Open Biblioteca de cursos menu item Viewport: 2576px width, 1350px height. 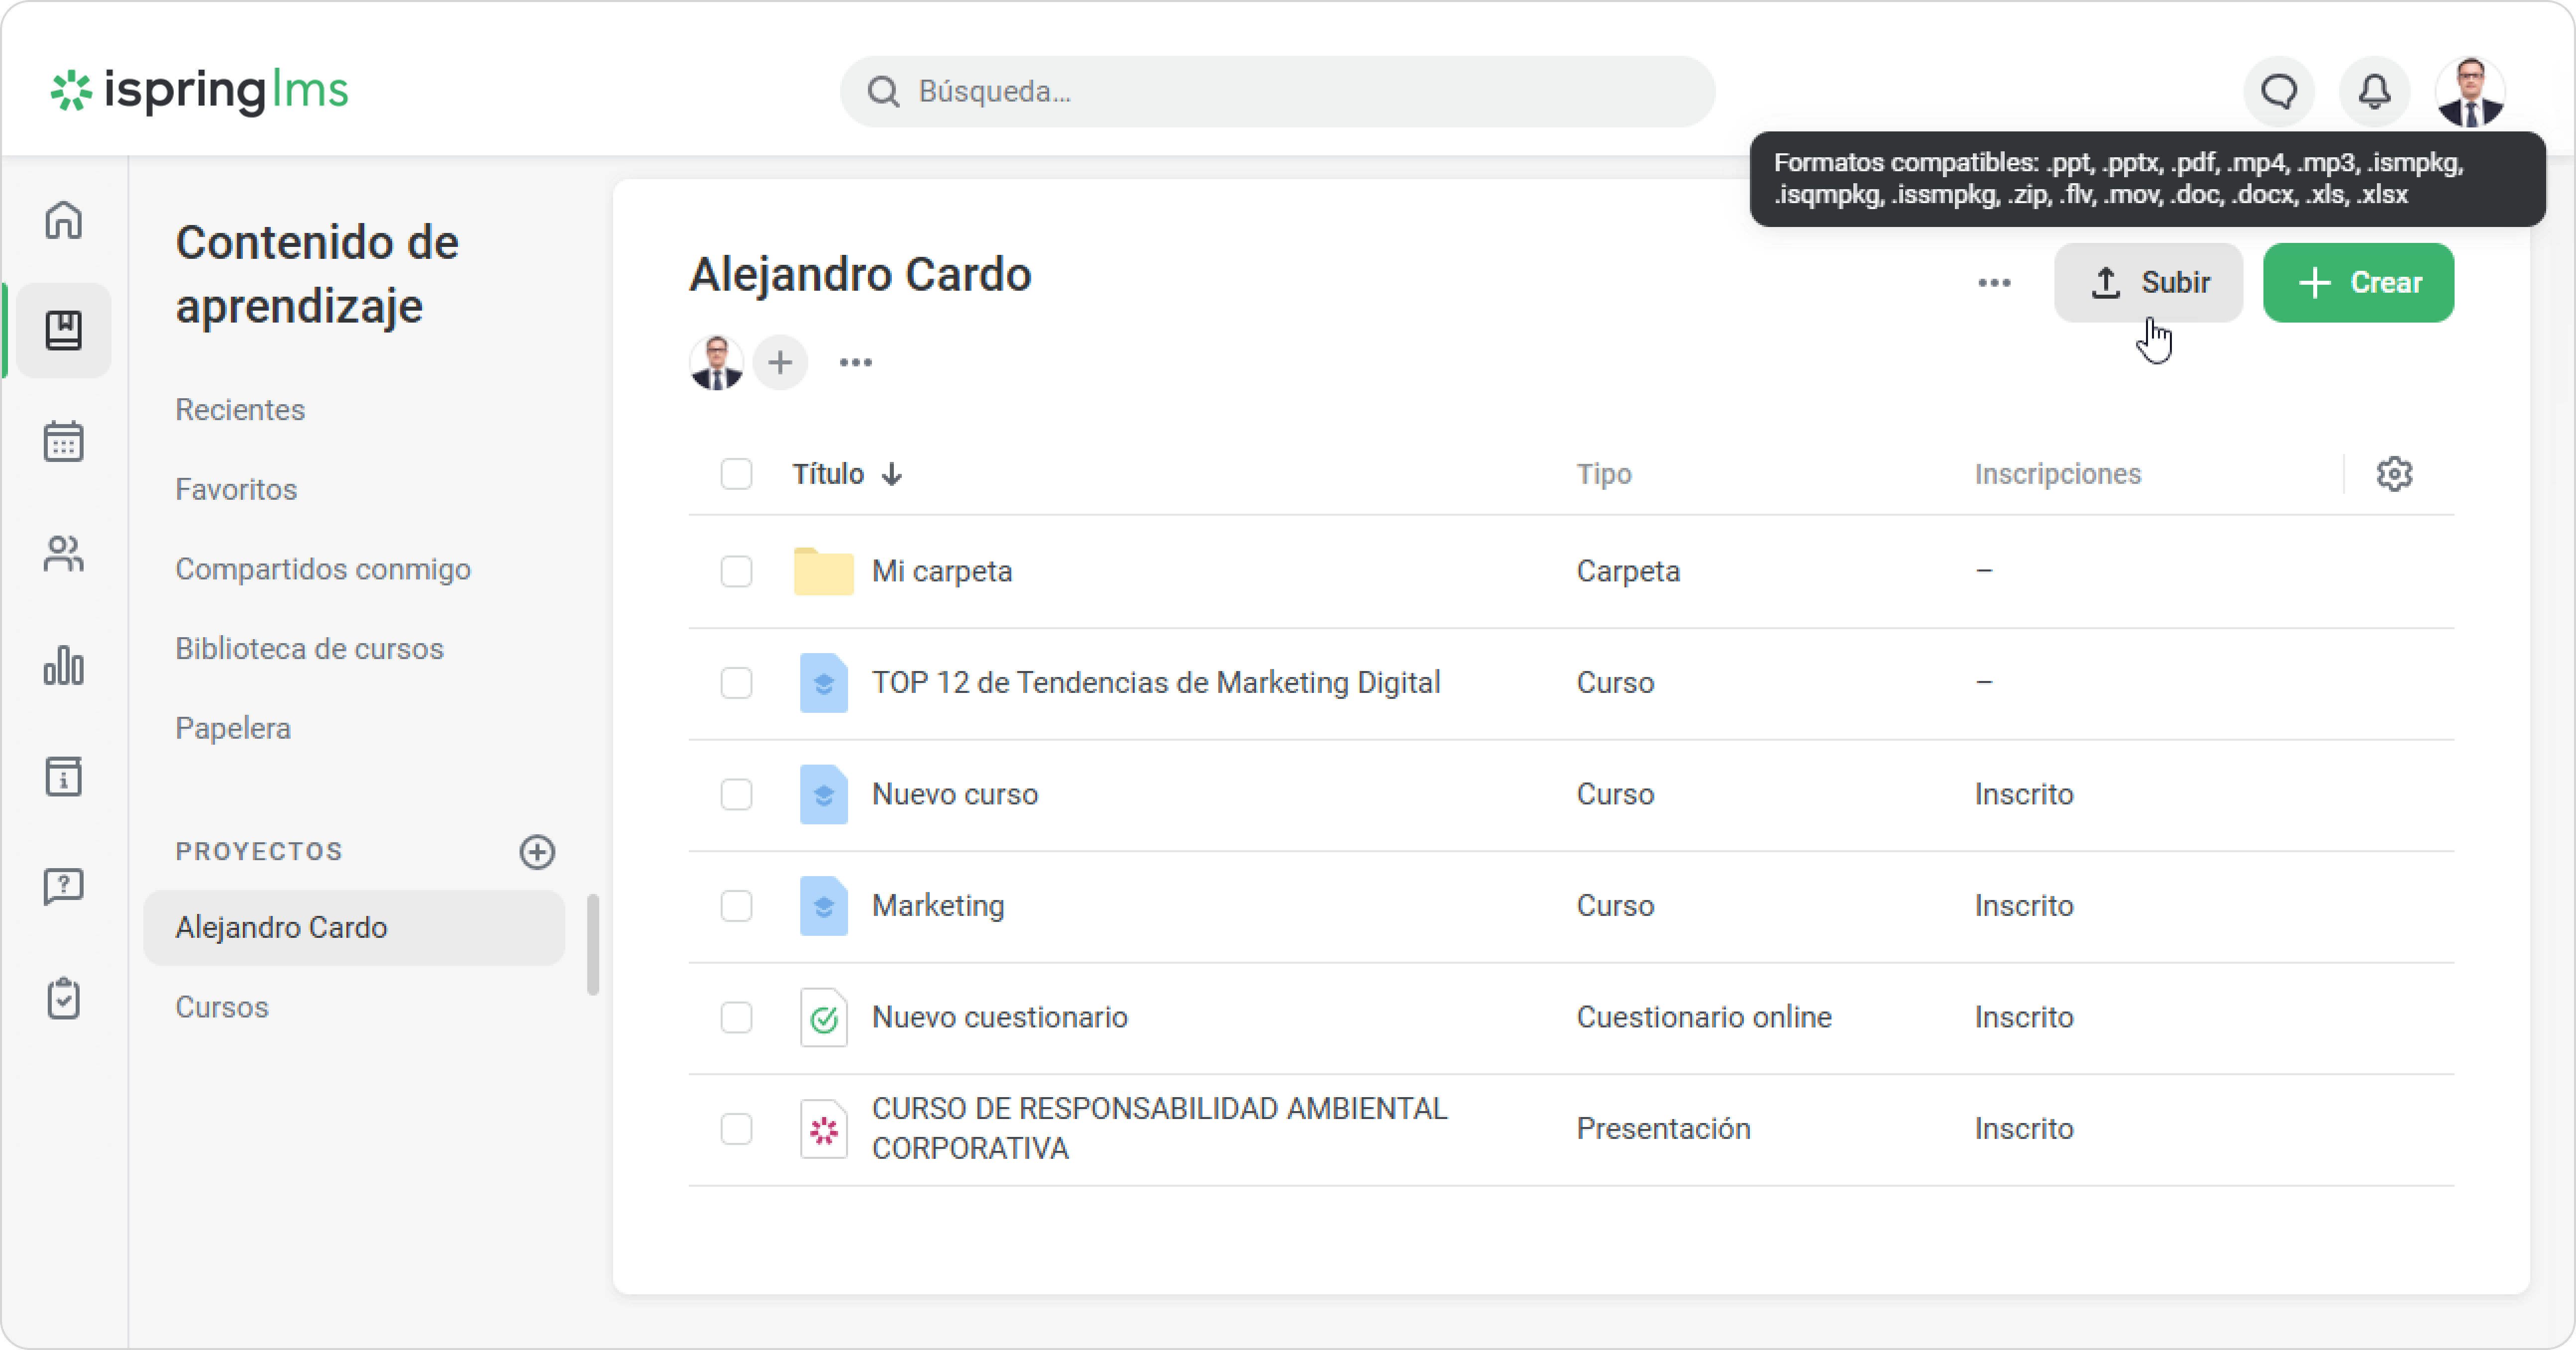309,648
